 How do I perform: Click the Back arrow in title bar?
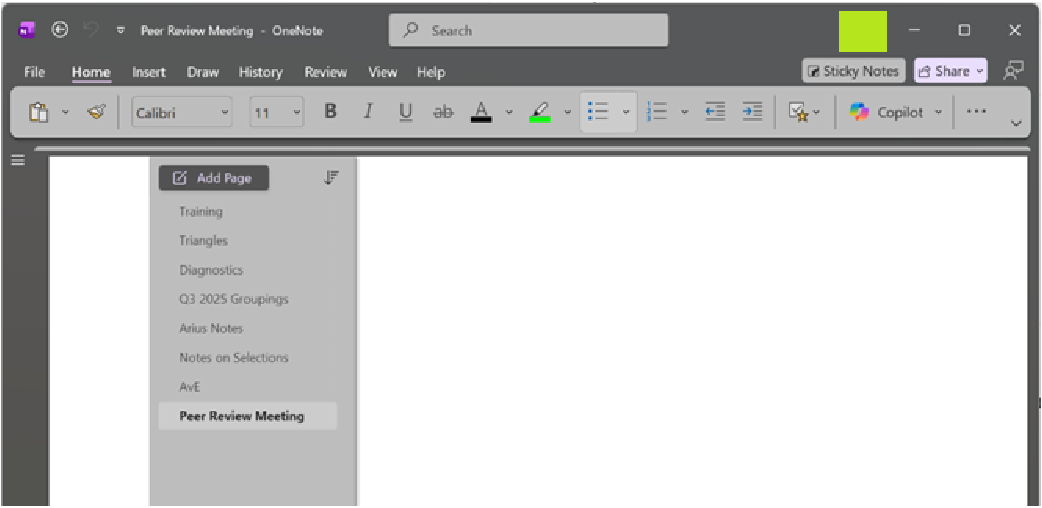[x=60, y=30]
